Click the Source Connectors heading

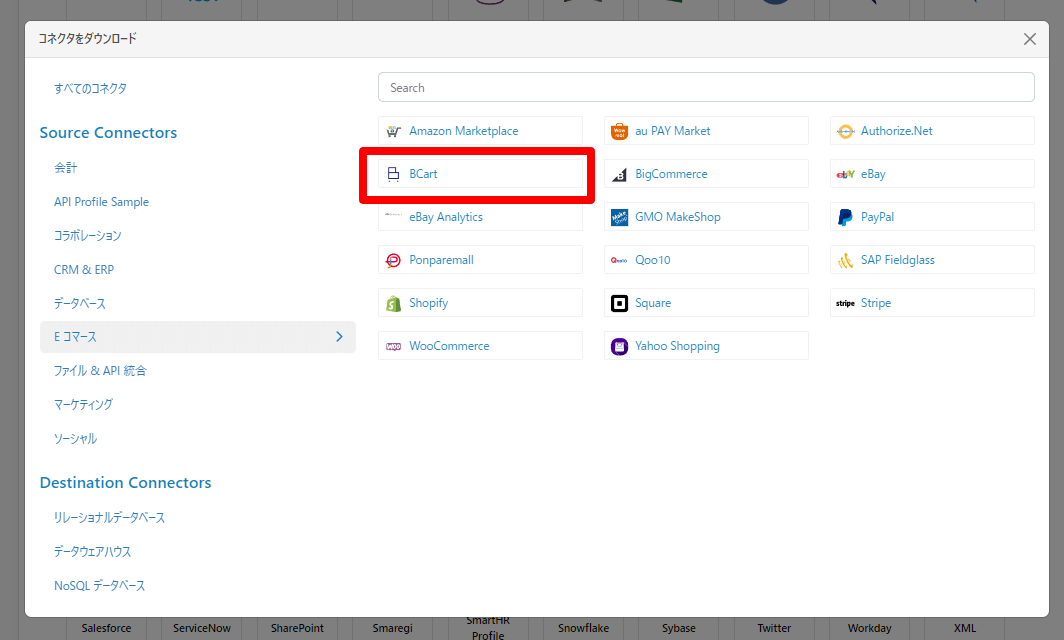pyautogui.click(x=108, y=132)
